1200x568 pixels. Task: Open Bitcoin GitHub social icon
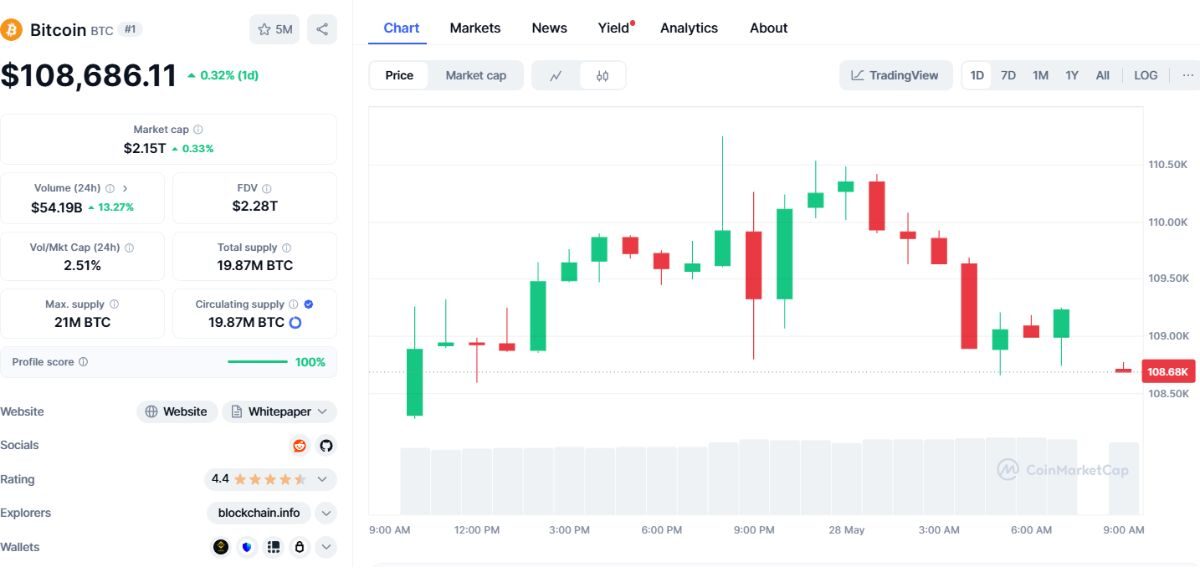click(x=326, y=445)
